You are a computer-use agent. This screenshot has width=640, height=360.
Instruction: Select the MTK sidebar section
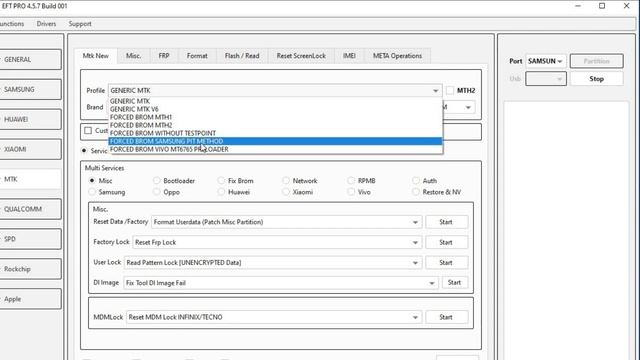tap(30, 179)
